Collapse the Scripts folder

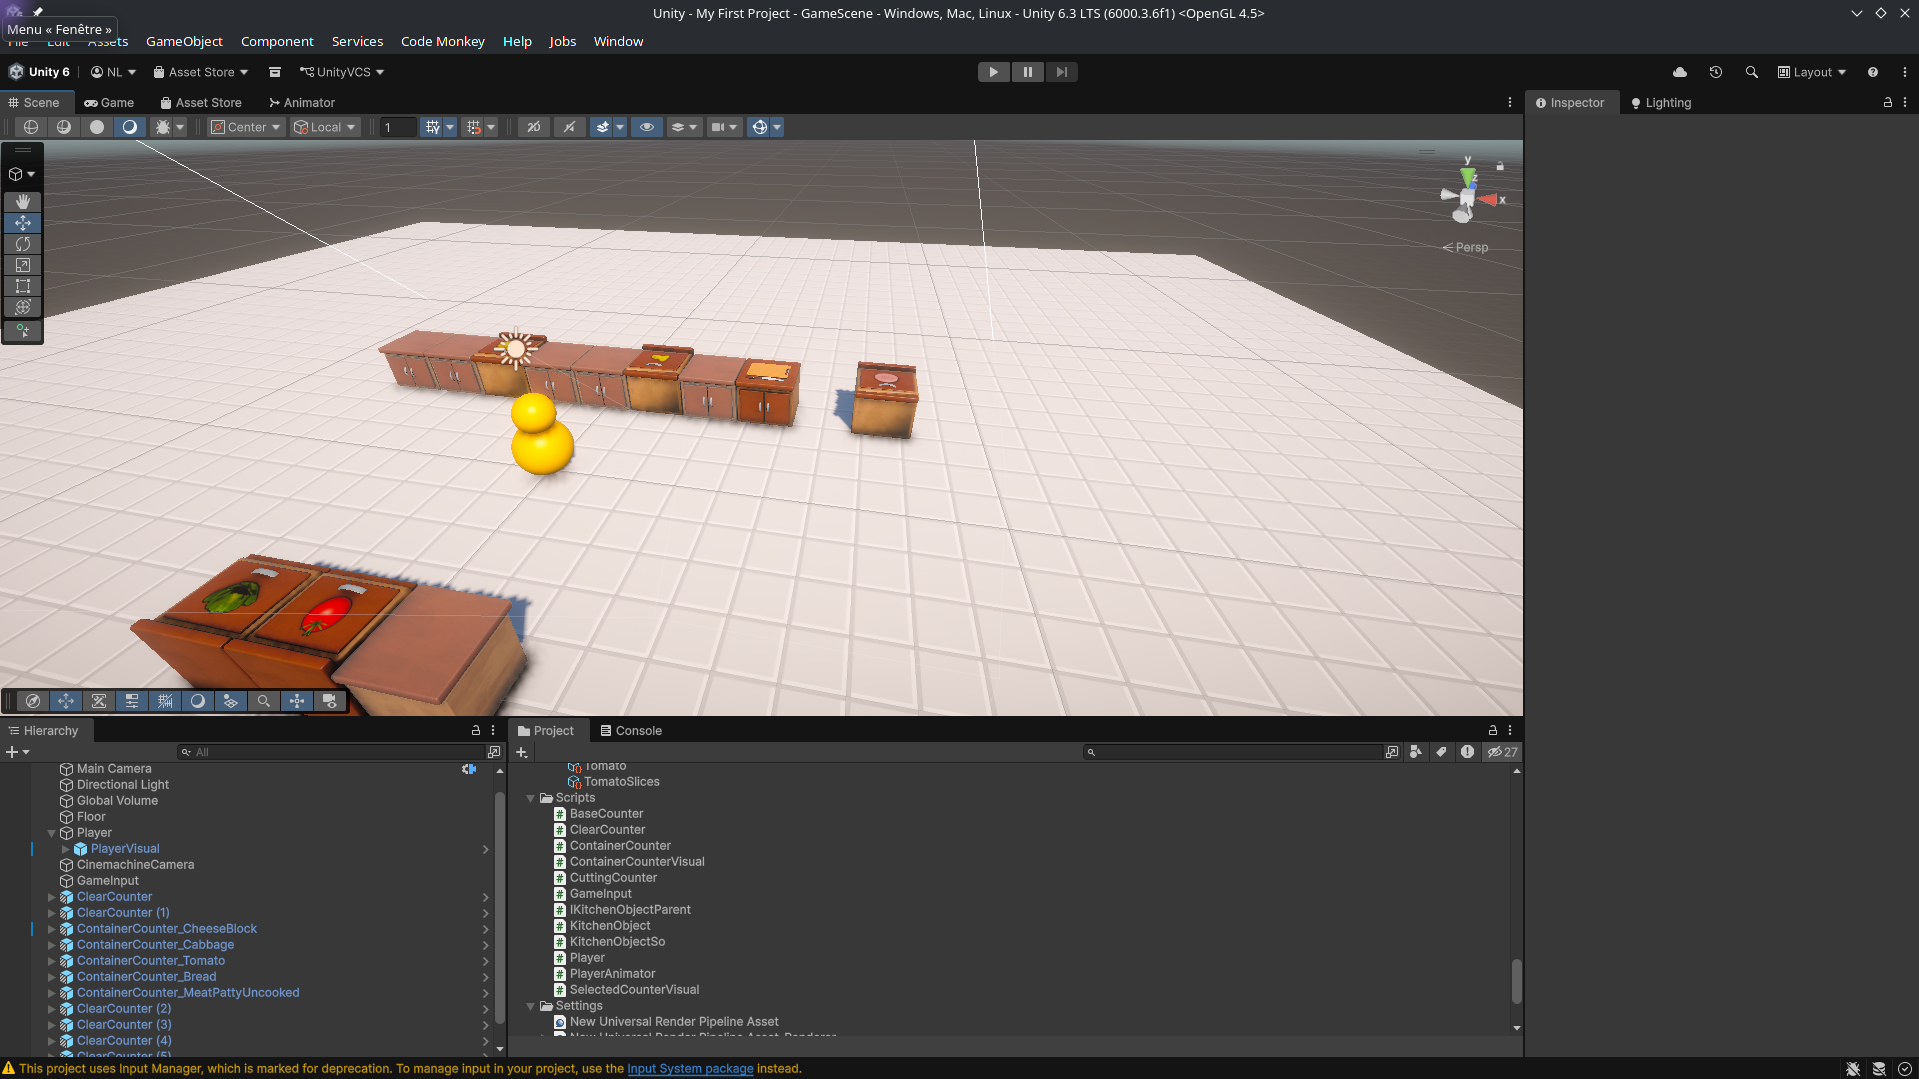tap(531, 798)
